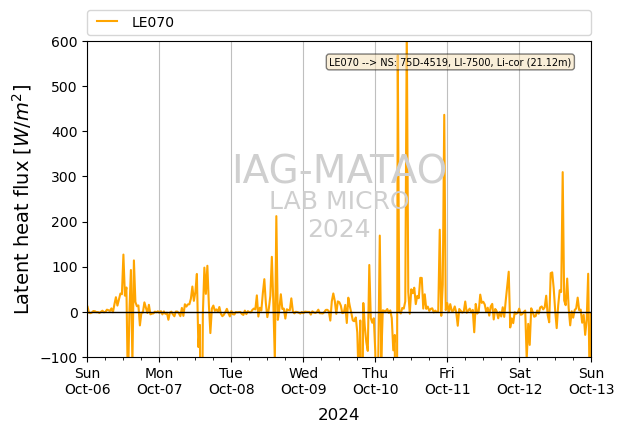Click the 300 y-axis tick label
Viewport: 624px width, 433px height.
pyautogui.click(x=64, y=177)
